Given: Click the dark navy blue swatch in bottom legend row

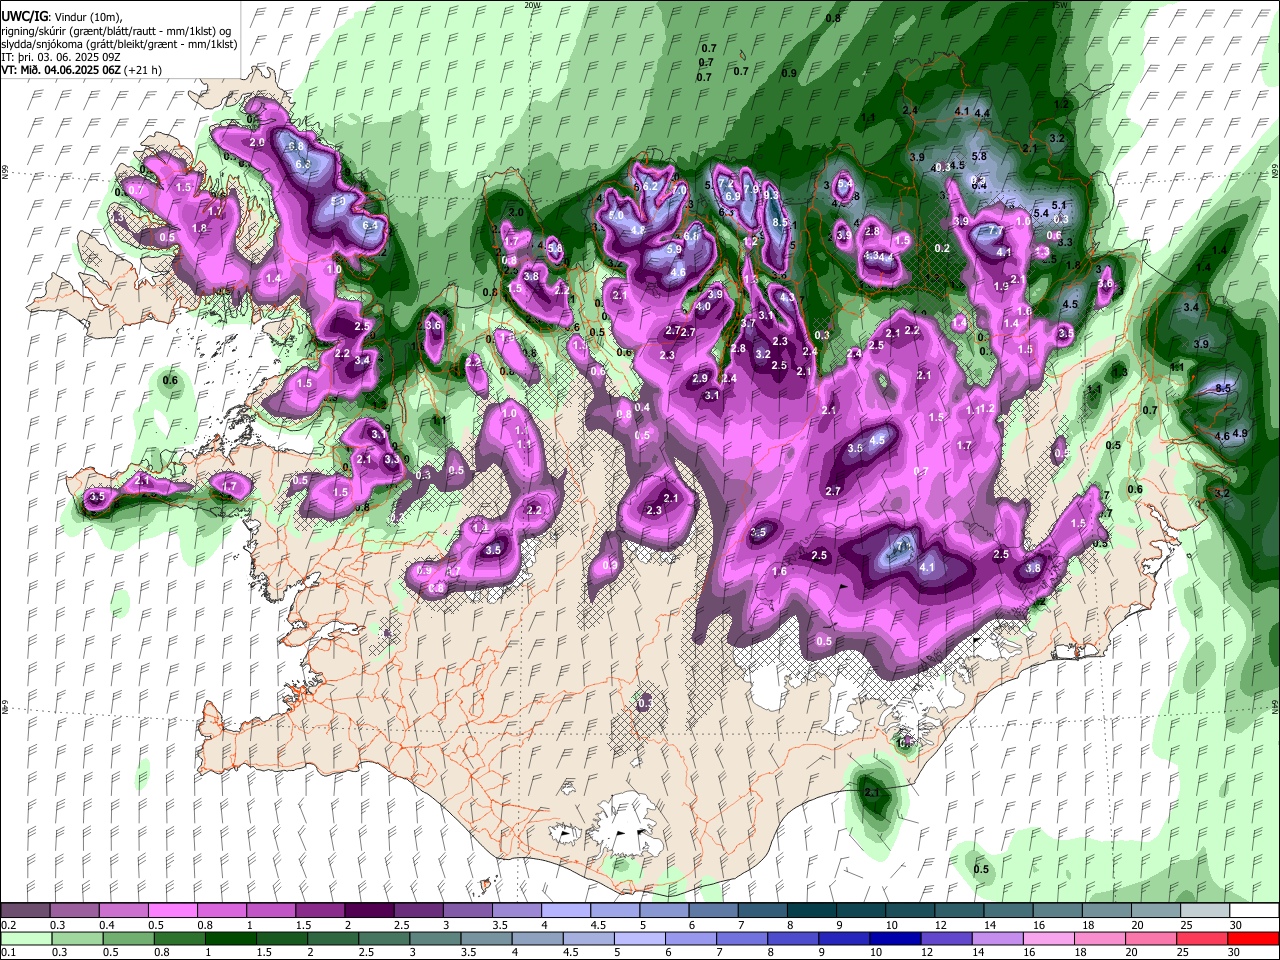Looking at the screenshot, I should pyautogui.click(x=893, y=938).
